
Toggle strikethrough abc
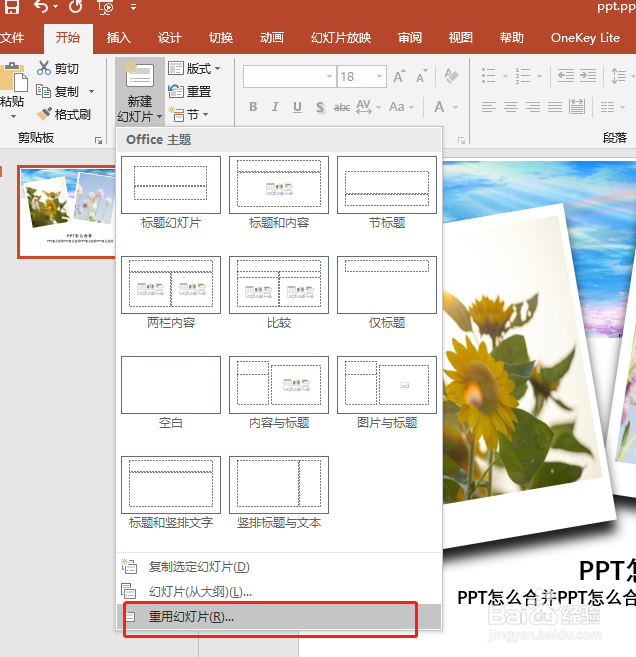tap(342, 107)
